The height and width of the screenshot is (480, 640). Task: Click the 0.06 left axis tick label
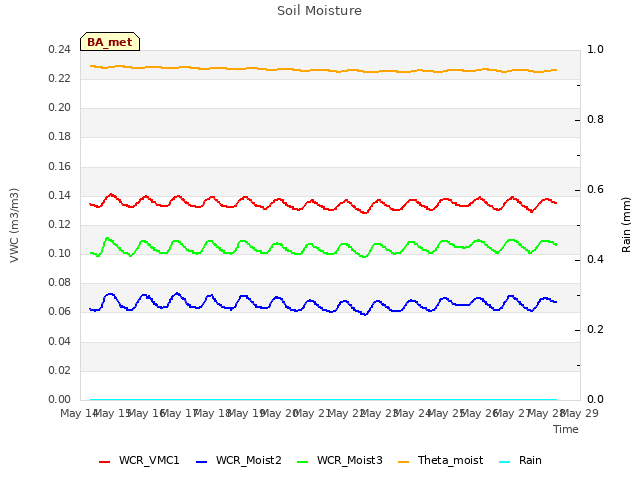(59, 311)
